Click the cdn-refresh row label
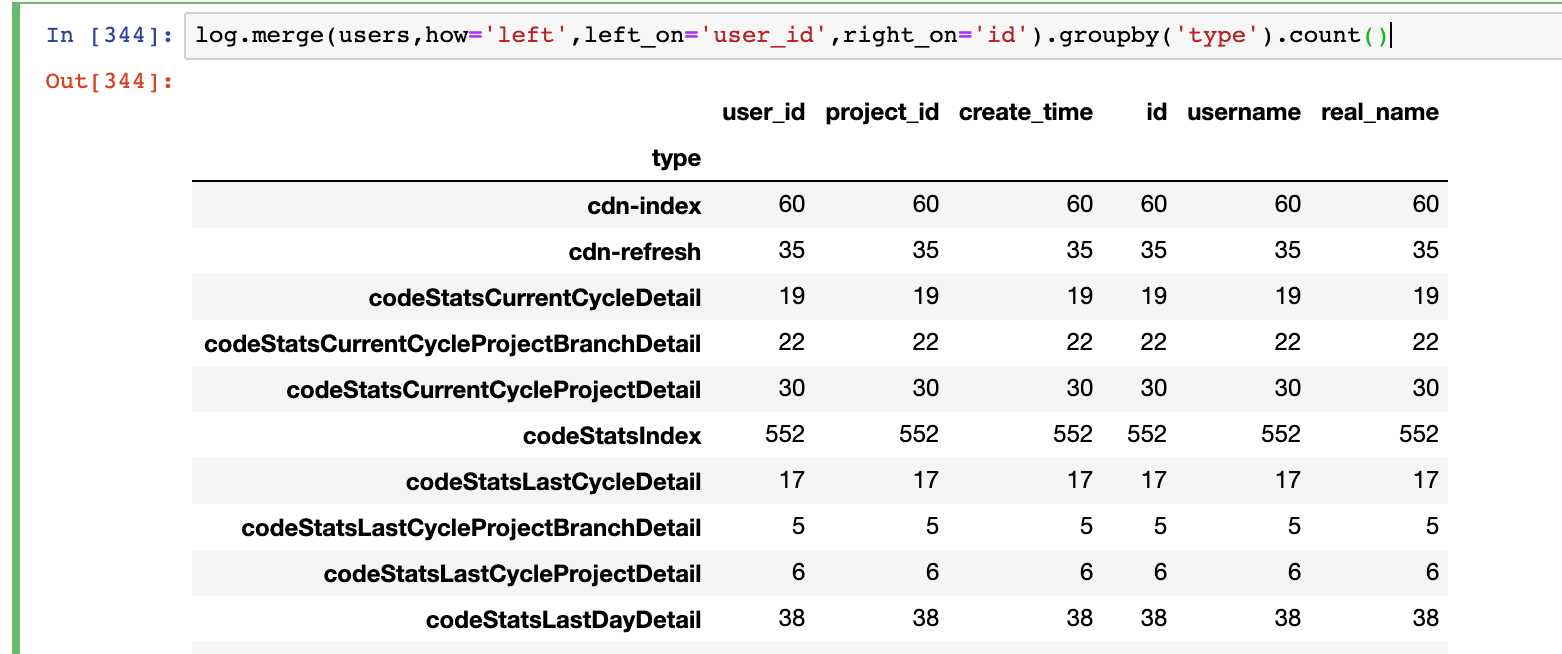The image size is (1562, 654). coord(635,251)
